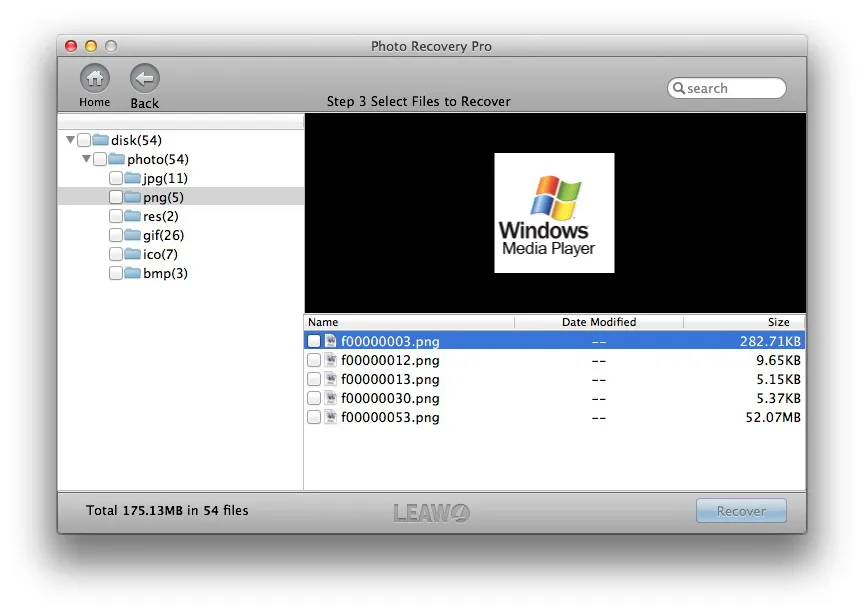Viewport: 864px width, 613px height.
Task: Click the Windows Media Player preview image
Action: (x=554, y=213)
